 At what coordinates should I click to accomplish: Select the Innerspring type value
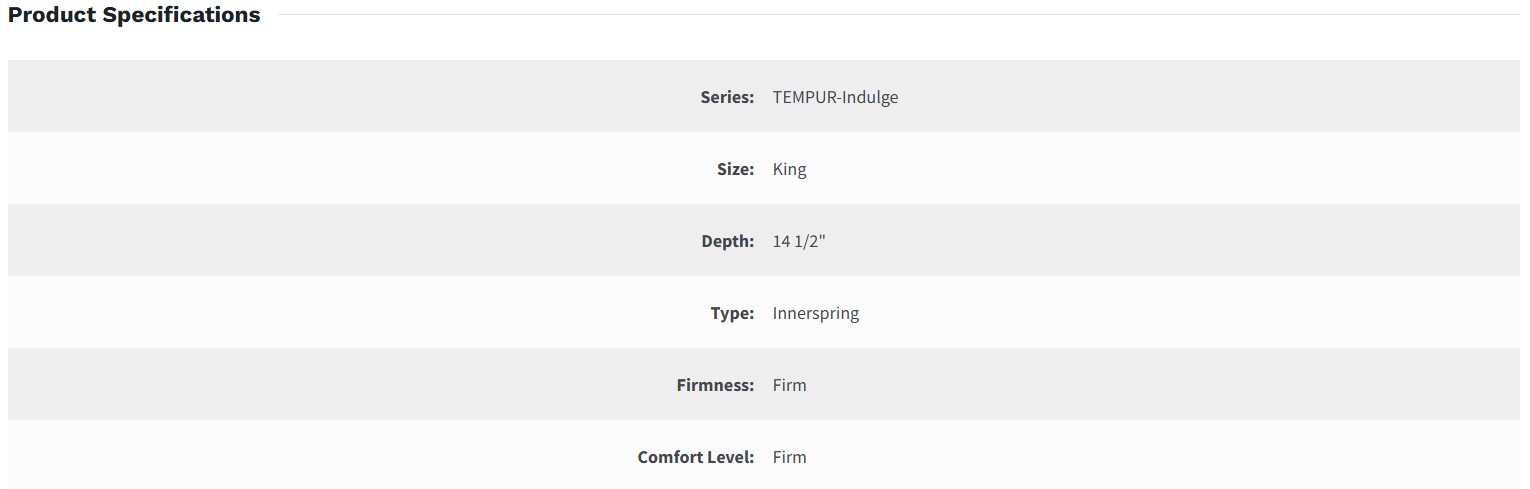pos(815,313)
